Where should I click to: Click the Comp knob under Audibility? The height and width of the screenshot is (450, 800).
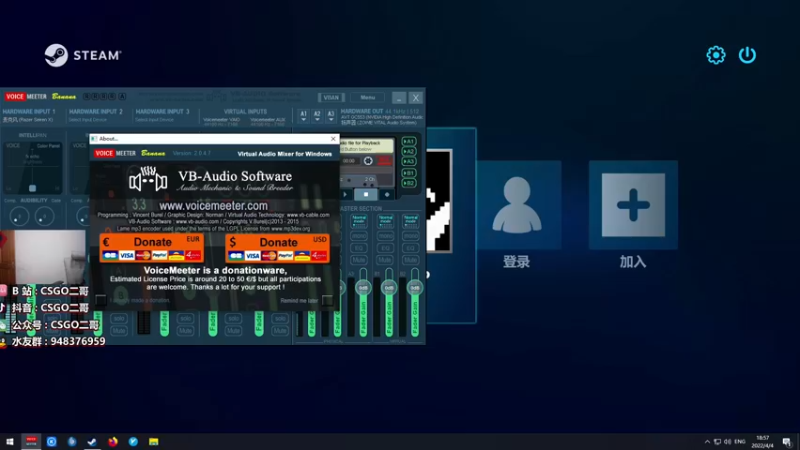pos(19,217)
